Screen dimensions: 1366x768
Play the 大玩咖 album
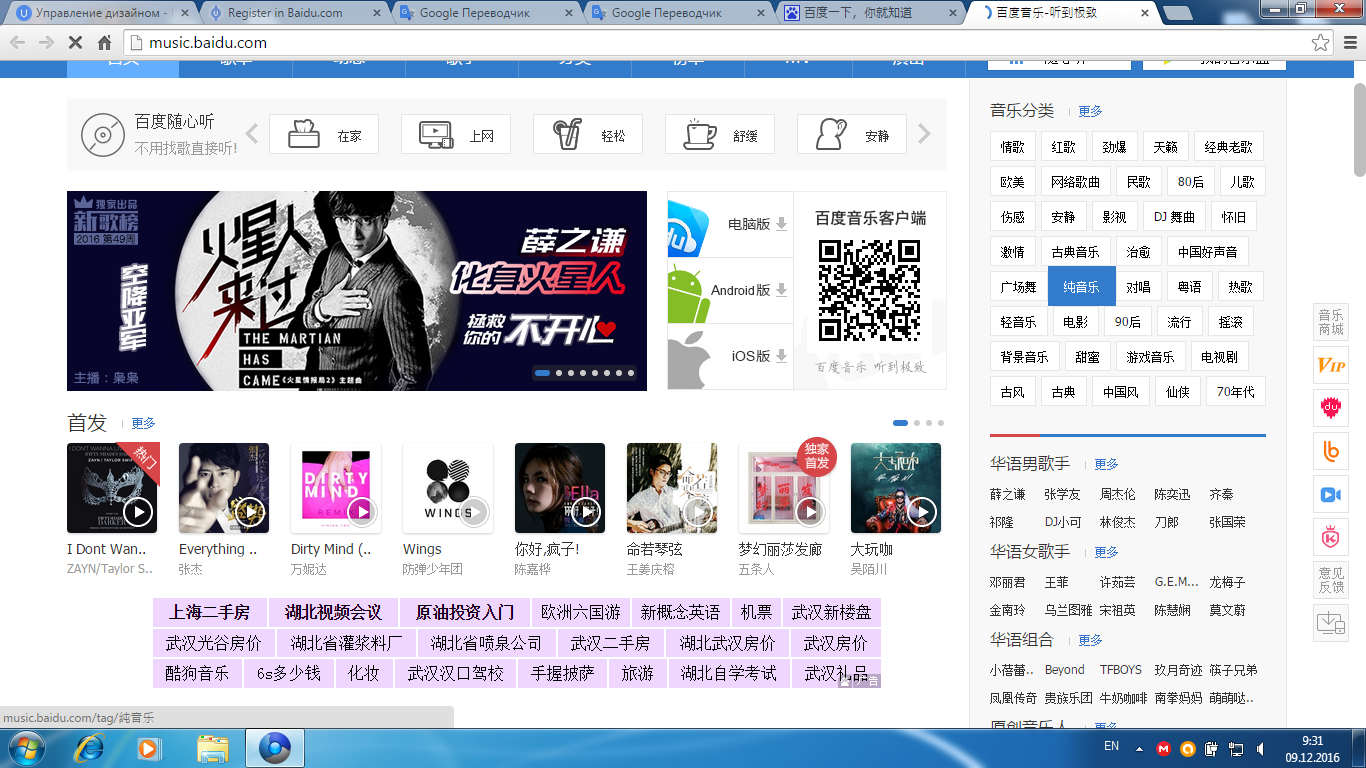tap(921, 512)
